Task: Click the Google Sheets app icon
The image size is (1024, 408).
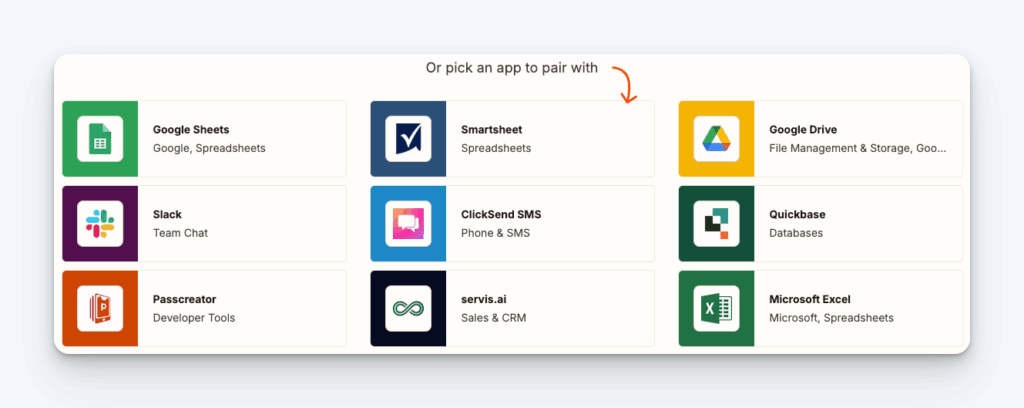Action: (100, 138)
